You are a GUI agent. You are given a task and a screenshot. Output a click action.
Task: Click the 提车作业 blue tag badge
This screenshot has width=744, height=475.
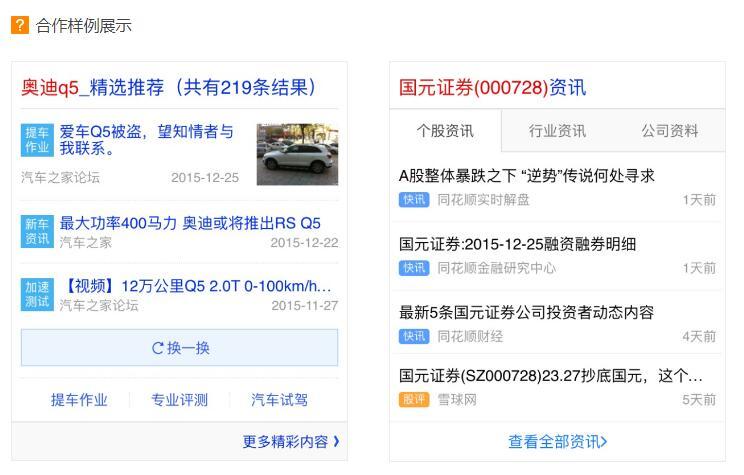37,140
